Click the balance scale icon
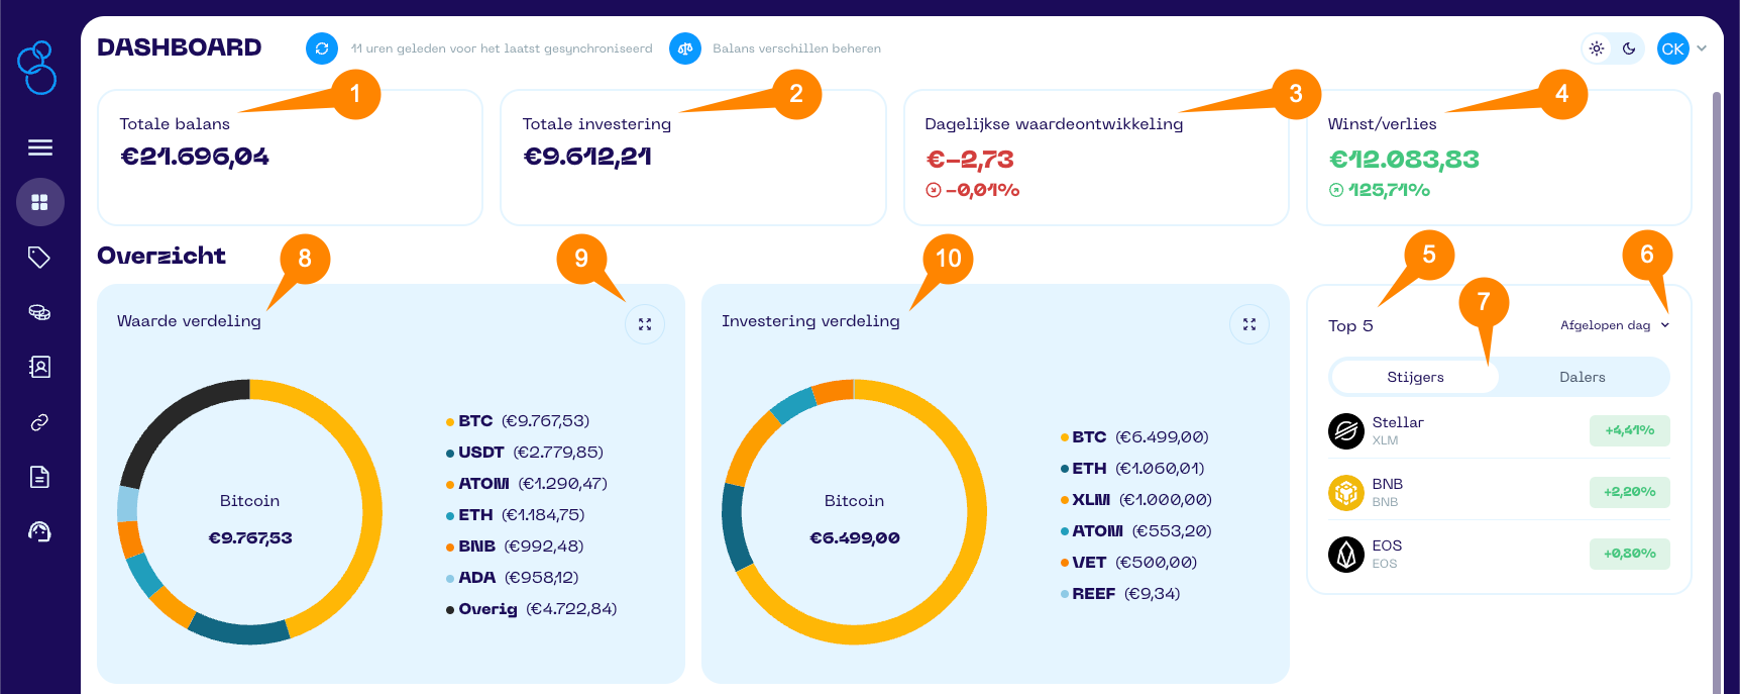Image resolution: width=1740 pixels, height=694 pixels. (685, 48)
